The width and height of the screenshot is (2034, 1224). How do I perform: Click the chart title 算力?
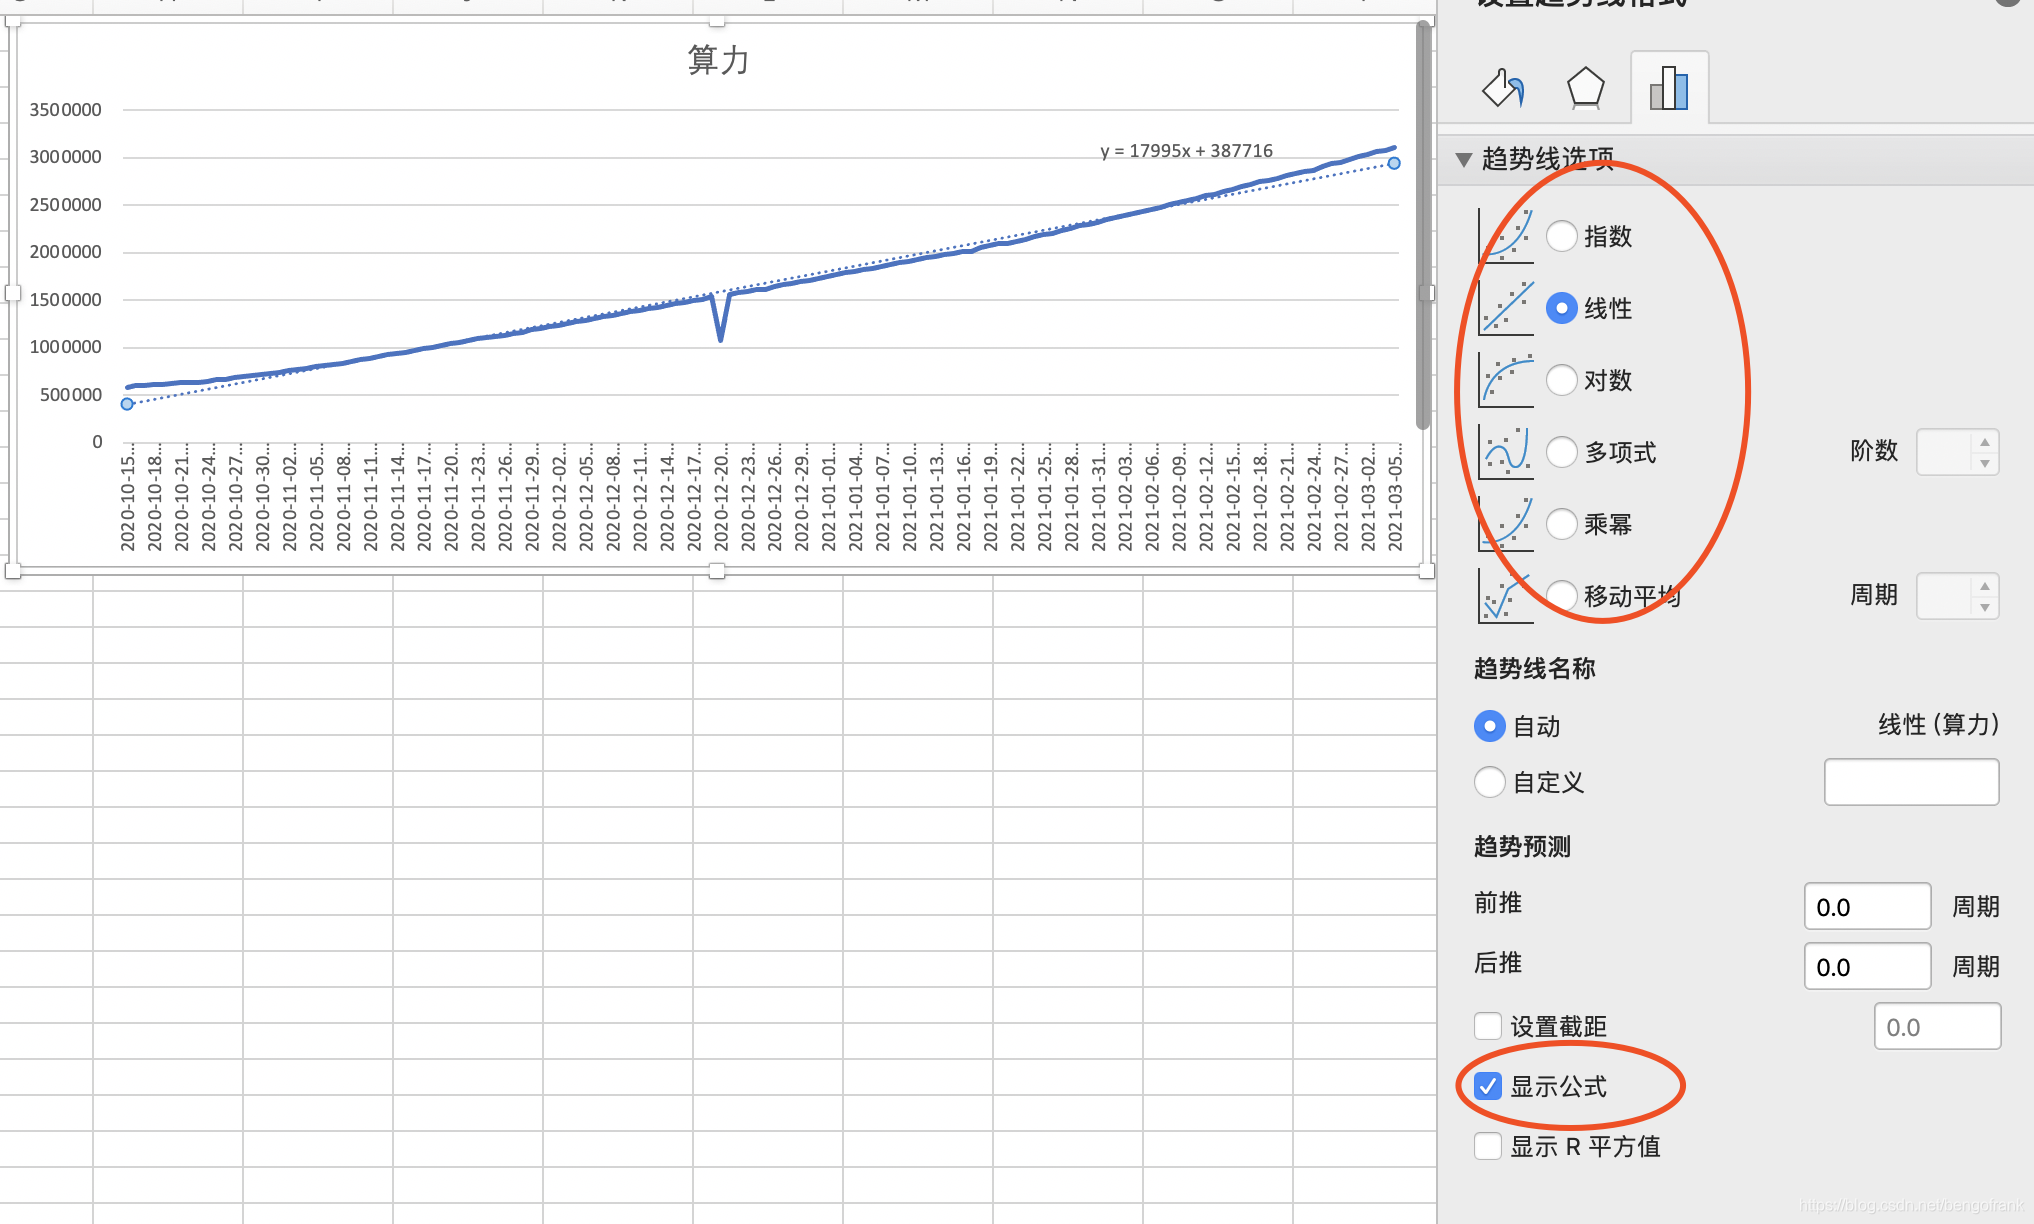coord(718,60)
